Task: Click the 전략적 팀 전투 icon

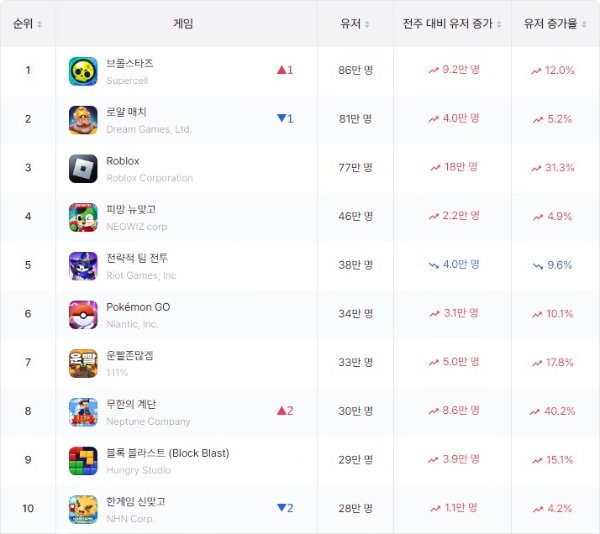Action: [x=83, y=266]
